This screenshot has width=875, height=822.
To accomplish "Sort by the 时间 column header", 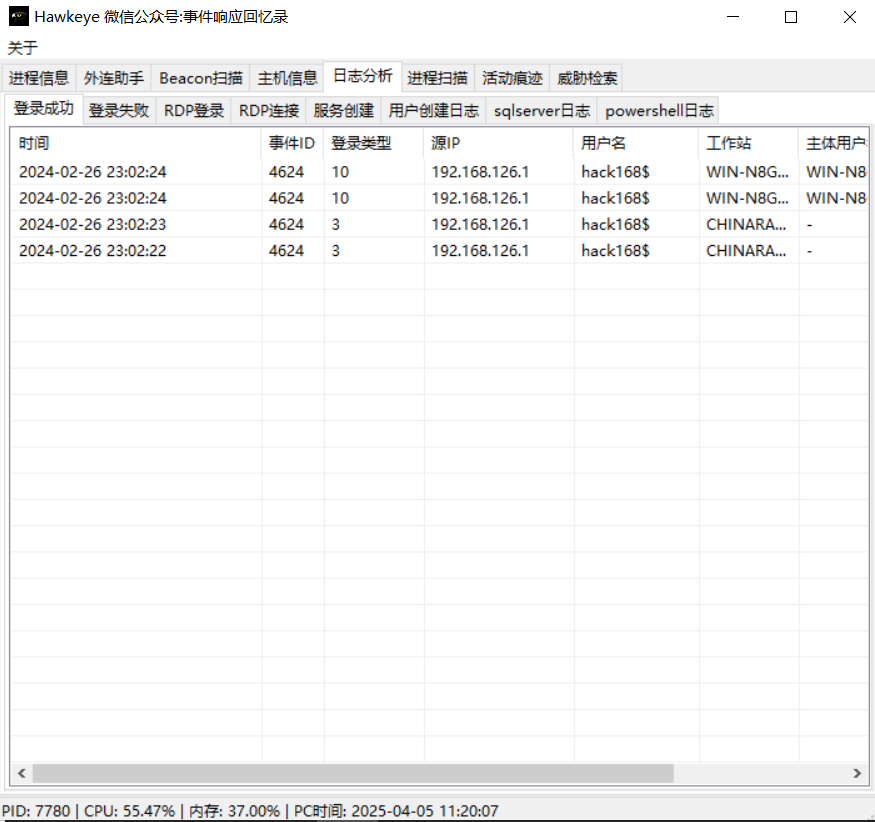I will click(x=136, y=143).
